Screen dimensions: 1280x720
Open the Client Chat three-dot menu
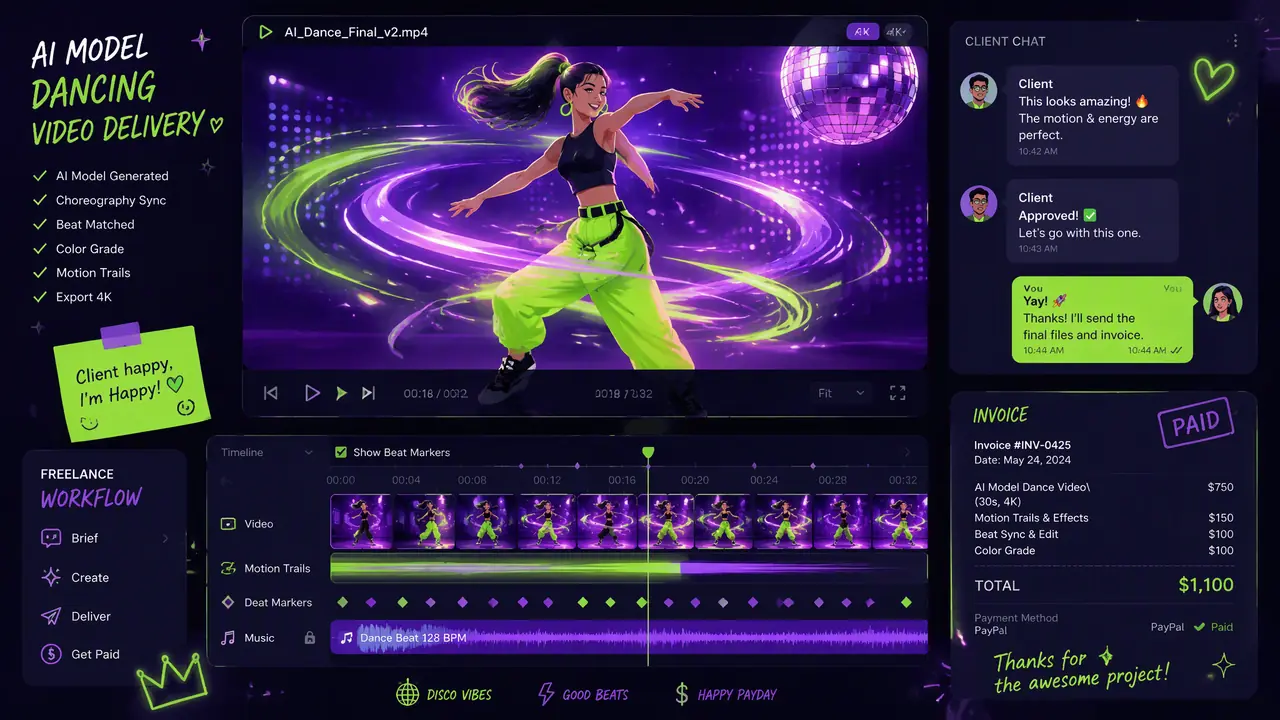(1235, 41)
